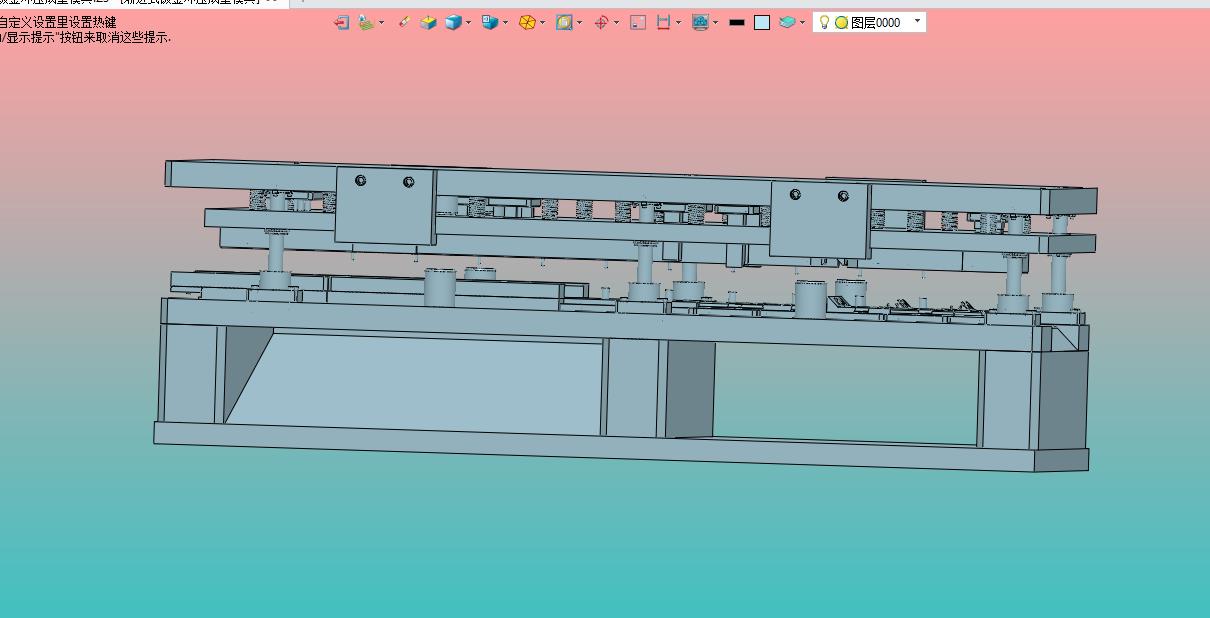Click the shaded blue cube display icon
The height and width of the screenshot is (618, 1210).
coord(453,22)
